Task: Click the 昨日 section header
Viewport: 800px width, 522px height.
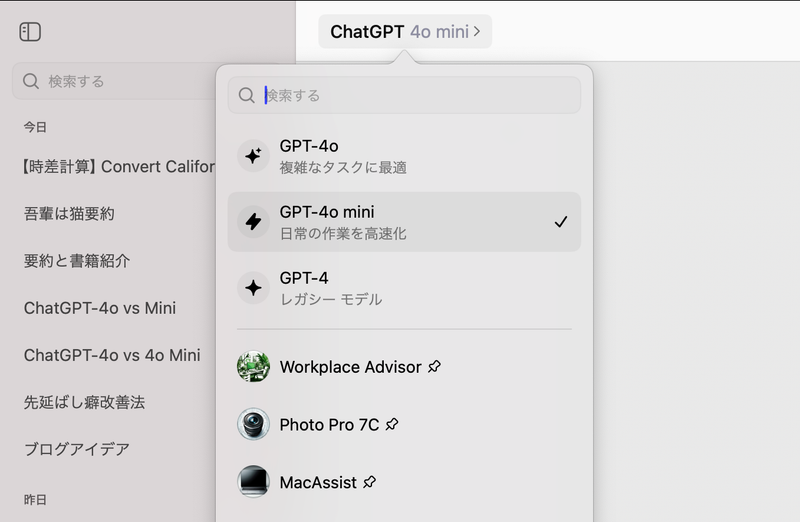Action: [x=35, y=500]
